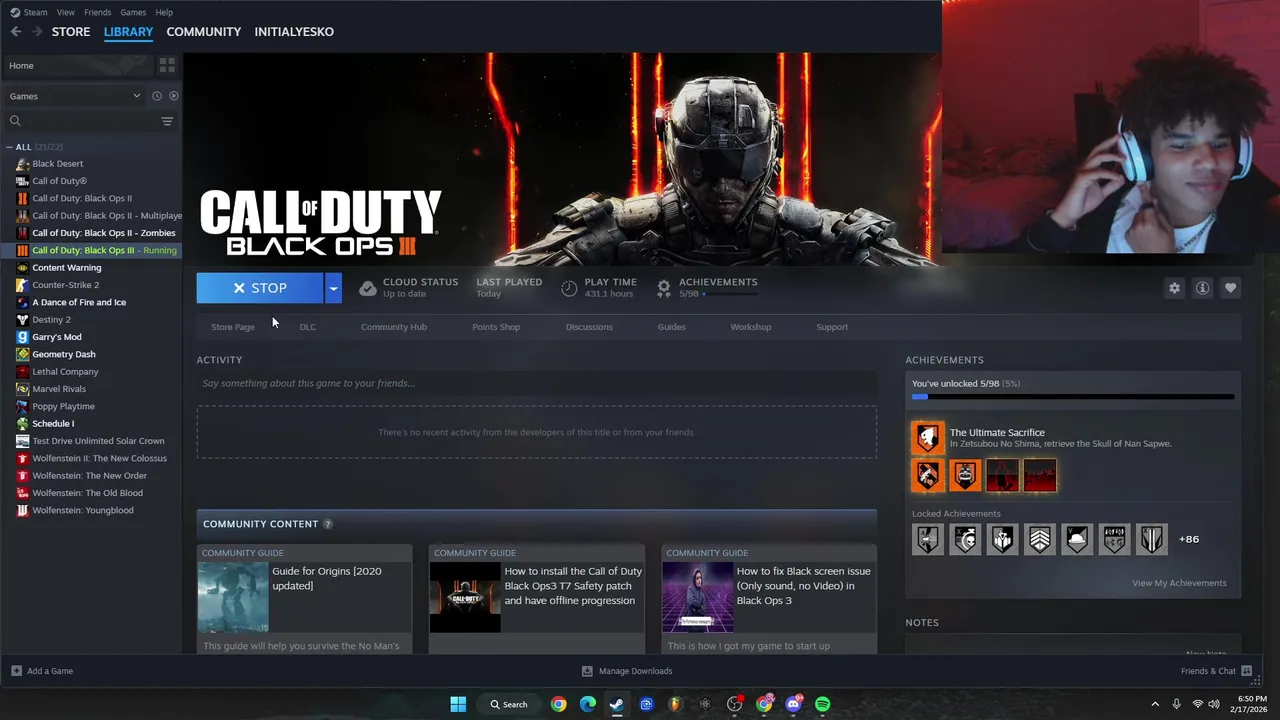Show game info icon
The image size is (1280, 720).
point(1202,288)
